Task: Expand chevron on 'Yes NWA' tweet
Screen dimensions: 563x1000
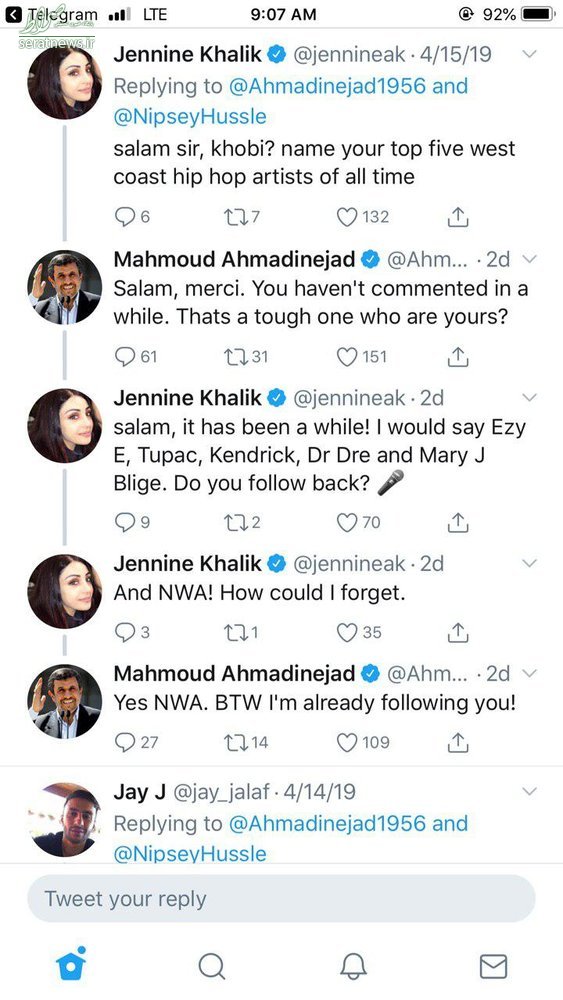Action: tap(529, 673)
